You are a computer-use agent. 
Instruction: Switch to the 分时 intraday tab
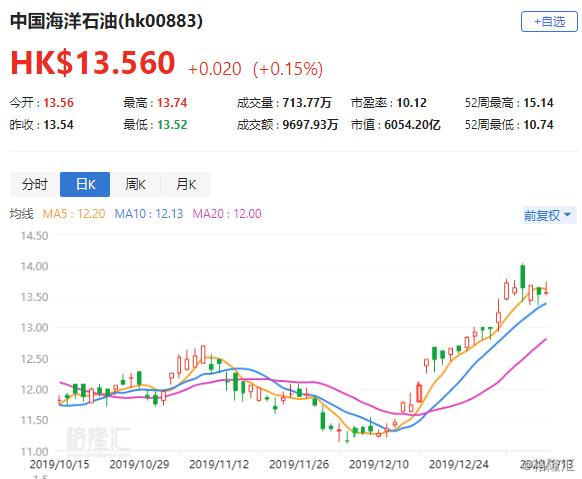35,184
